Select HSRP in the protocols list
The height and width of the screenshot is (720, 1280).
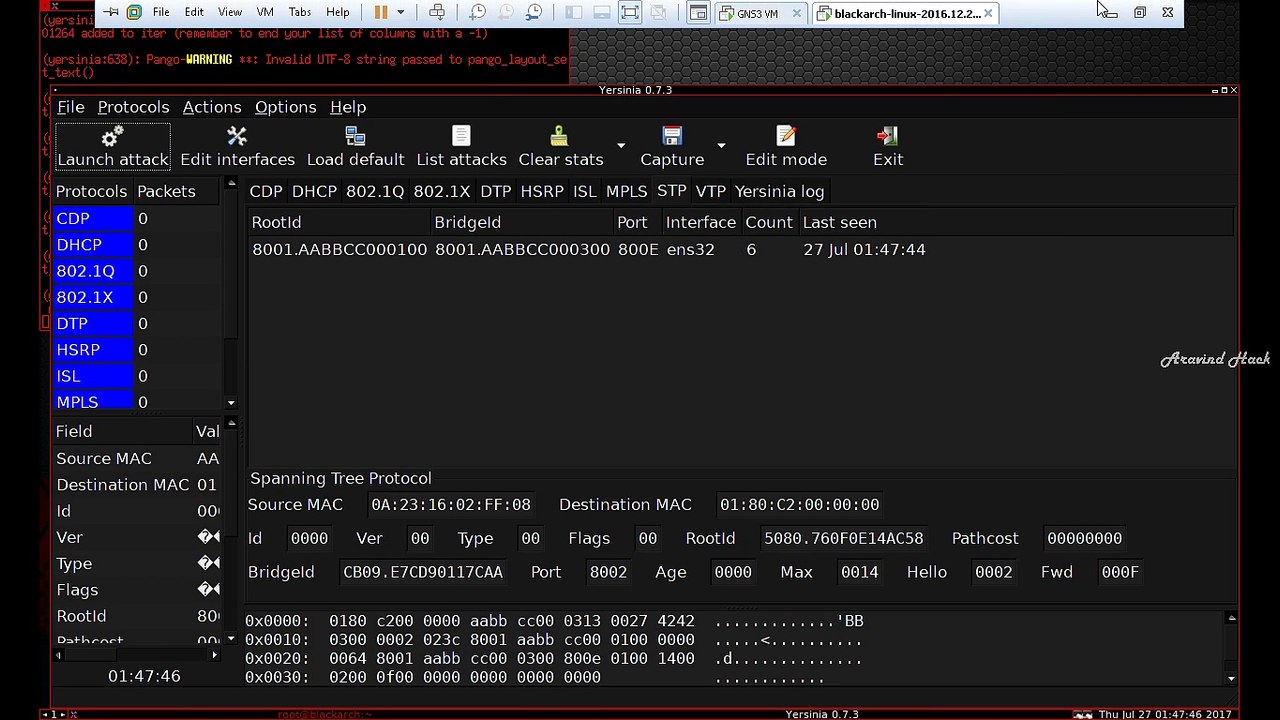[93, 350]
